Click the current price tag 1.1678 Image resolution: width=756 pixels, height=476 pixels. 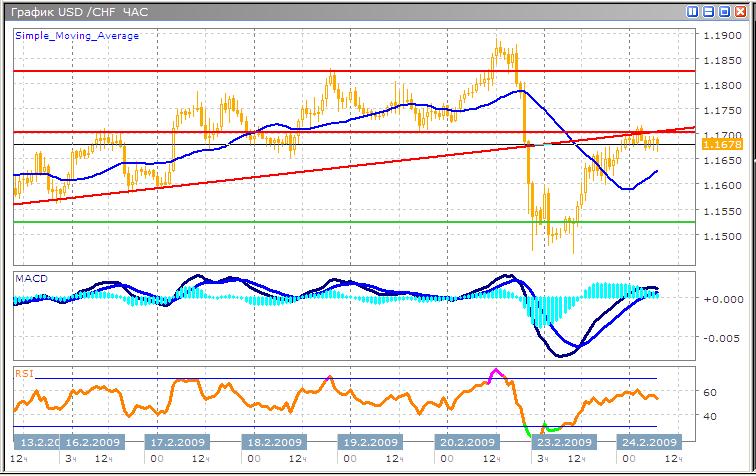click(722, 144)
